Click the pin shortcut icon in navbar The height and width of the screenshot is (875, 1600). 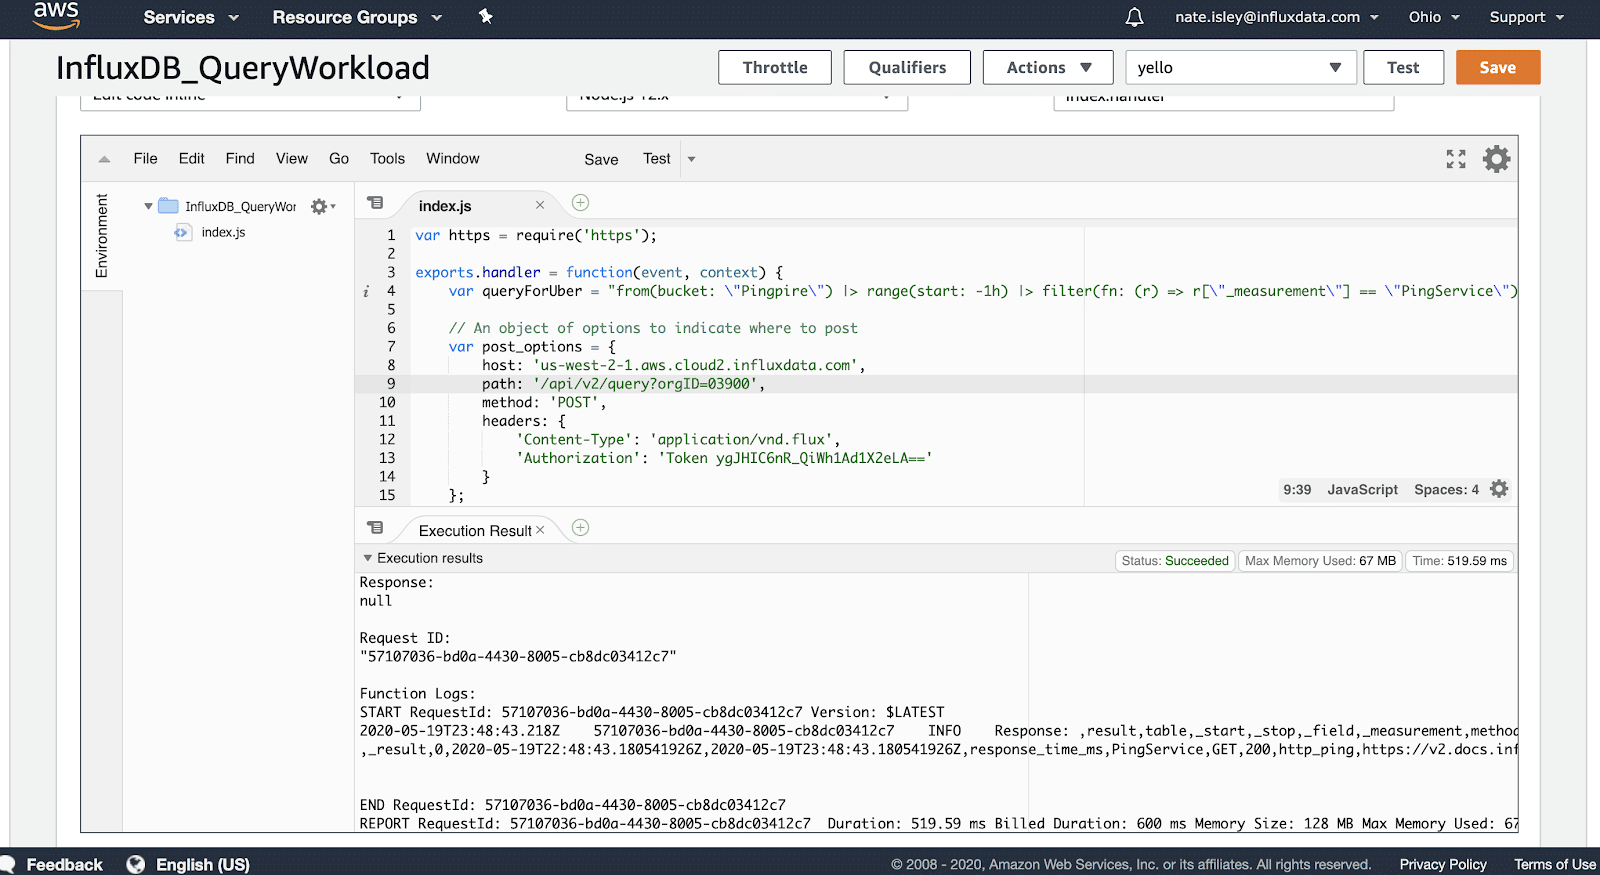[x=485, y=16]
